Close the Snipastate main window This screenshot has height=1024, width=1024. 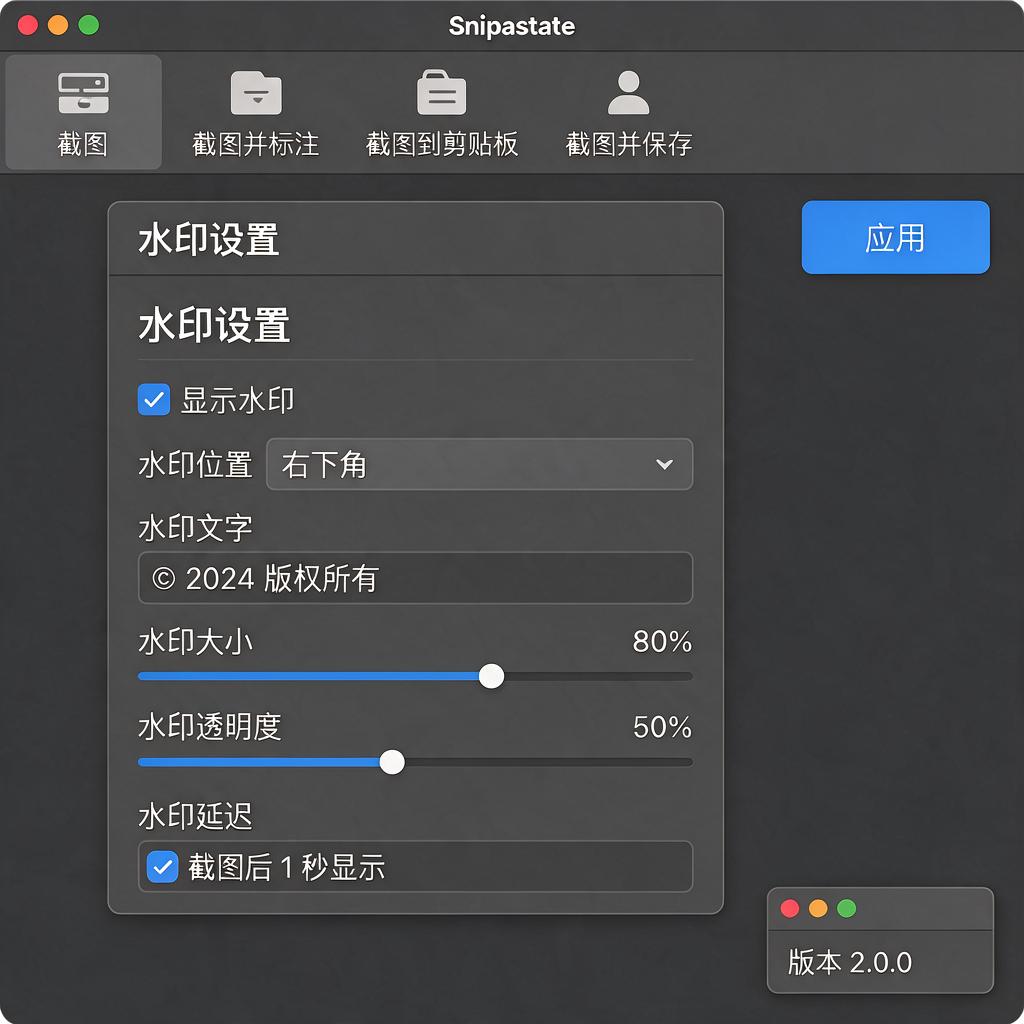pyautogui.click(x=27, y=25)
